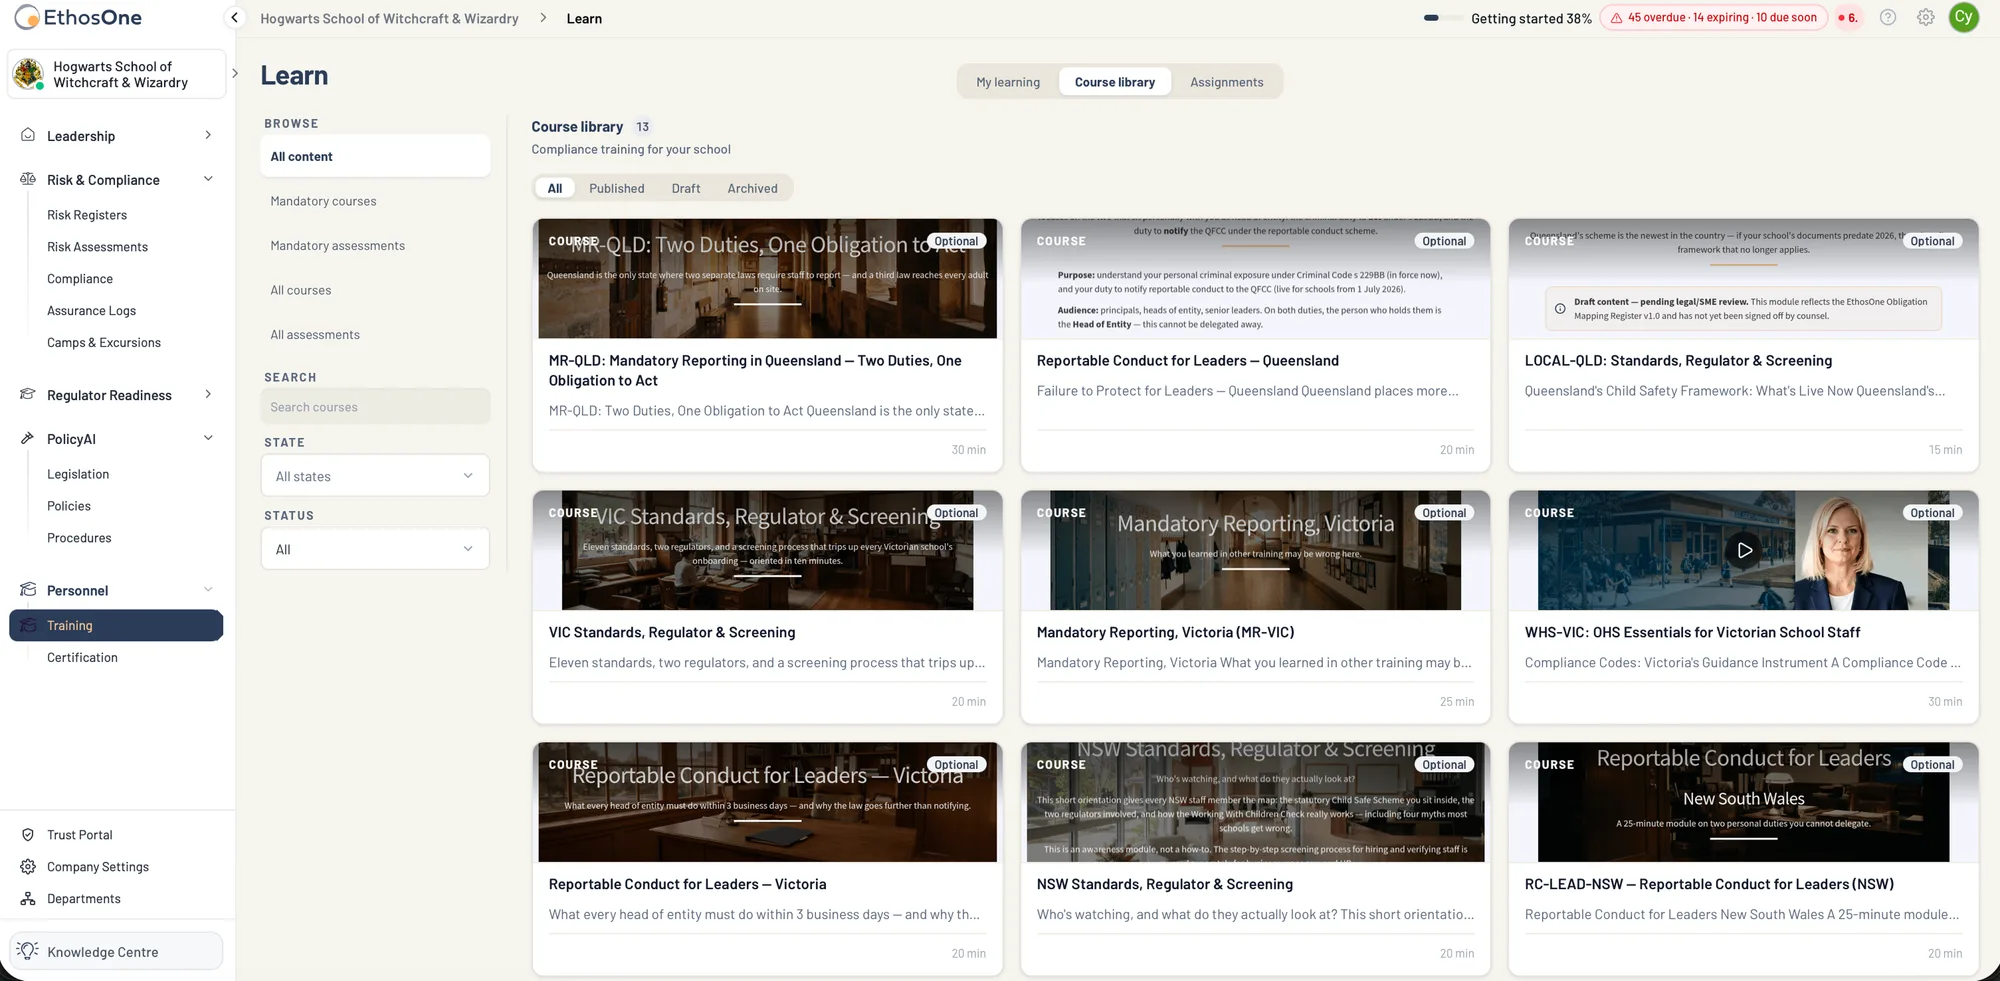2000x981 pixels.
Task: Open LOCAL-QLD: Standards, Regulator & Screening title
Action: point(1678,360)
